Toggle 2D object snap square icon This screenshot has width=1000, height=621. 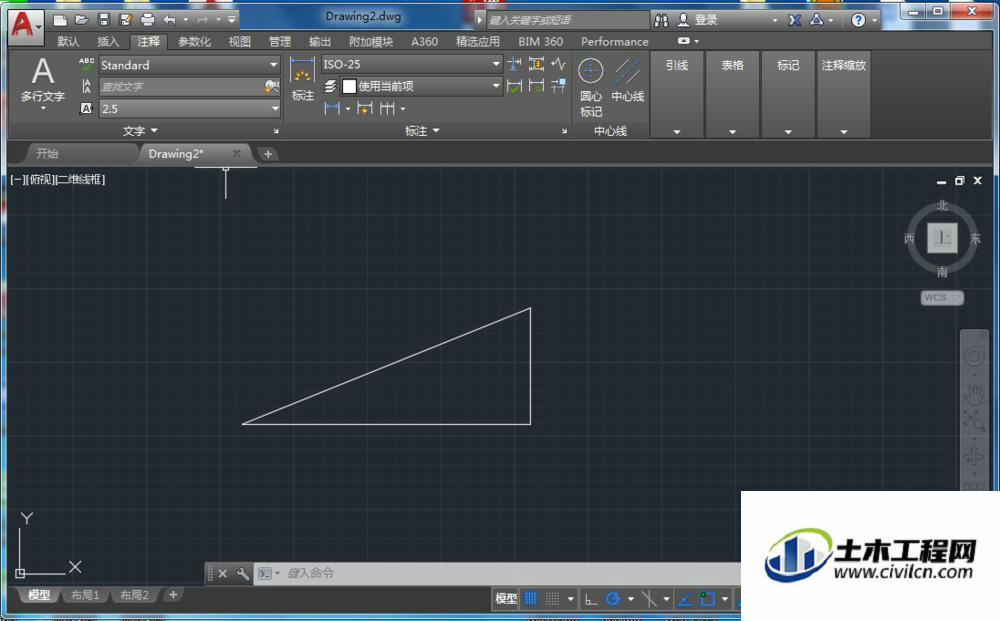[707, 599]
